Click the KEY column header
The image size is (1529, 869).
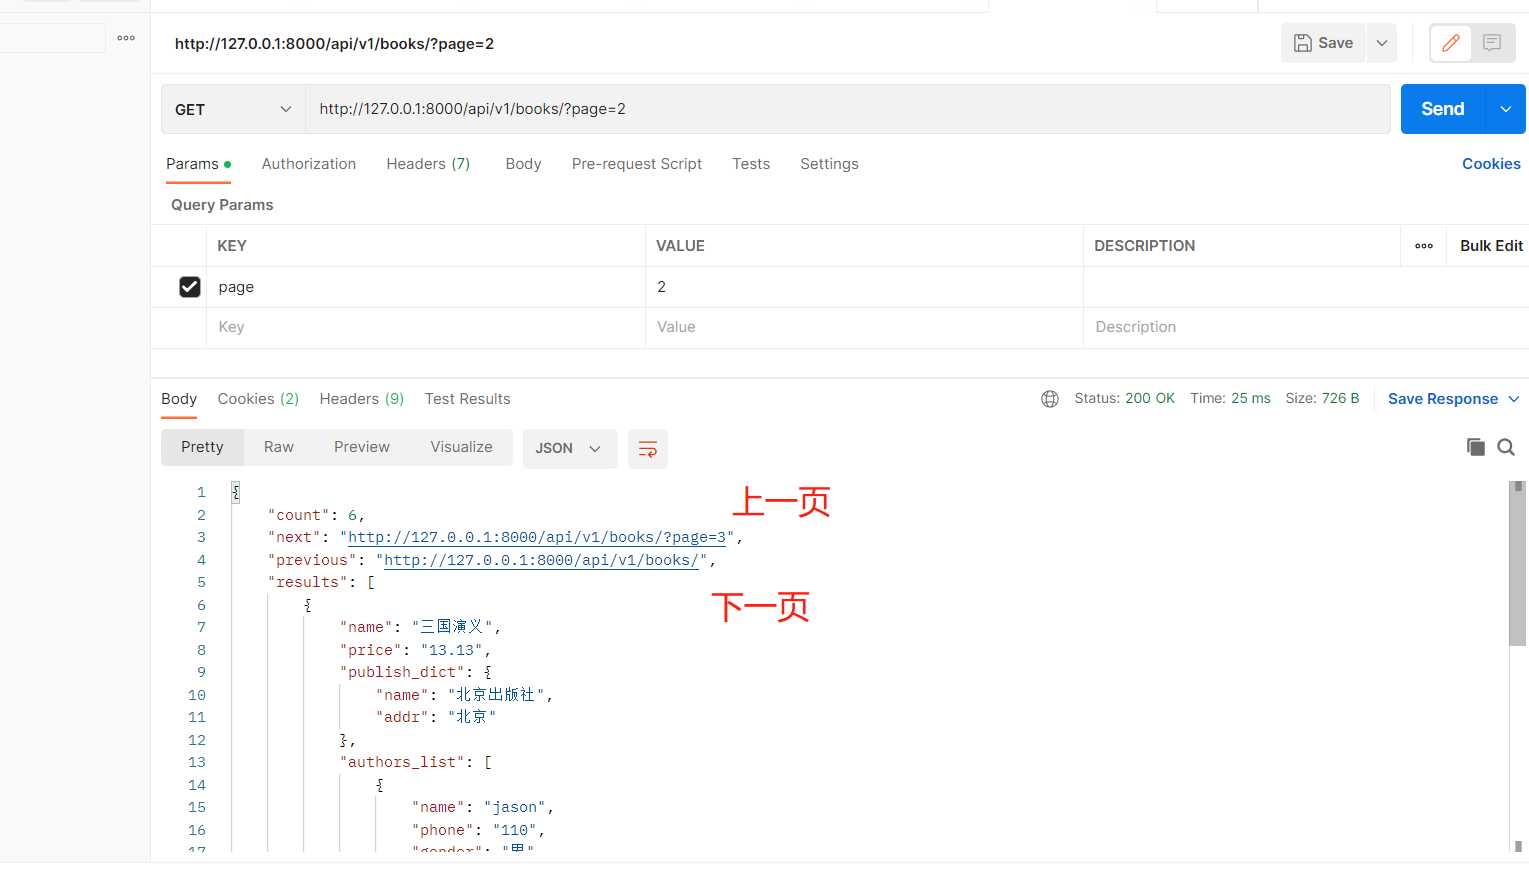232,246
